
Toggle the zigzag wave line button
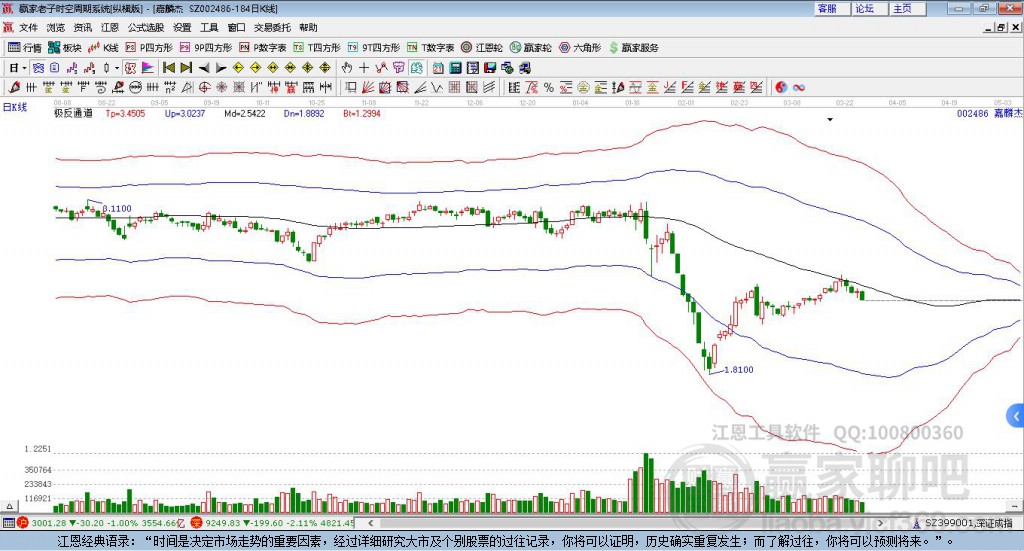tap(381, 68)
